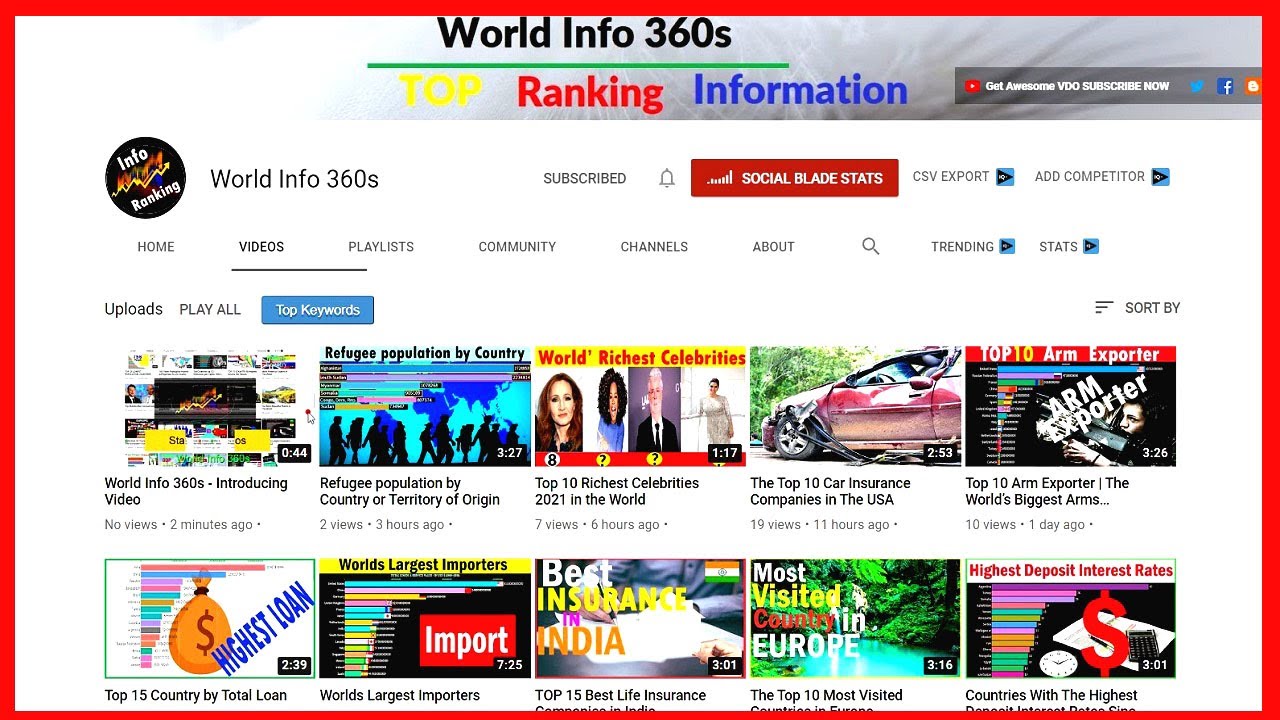Go to the COMMUNITY tab
This screenshot has width=1280, height=720.
pyautogui.click(x=517, y=247)
